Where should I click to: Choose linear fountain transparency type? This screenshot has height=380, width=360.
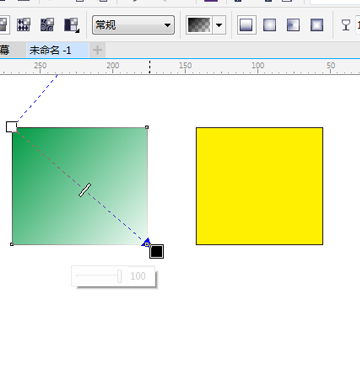(x=246, y=25)
